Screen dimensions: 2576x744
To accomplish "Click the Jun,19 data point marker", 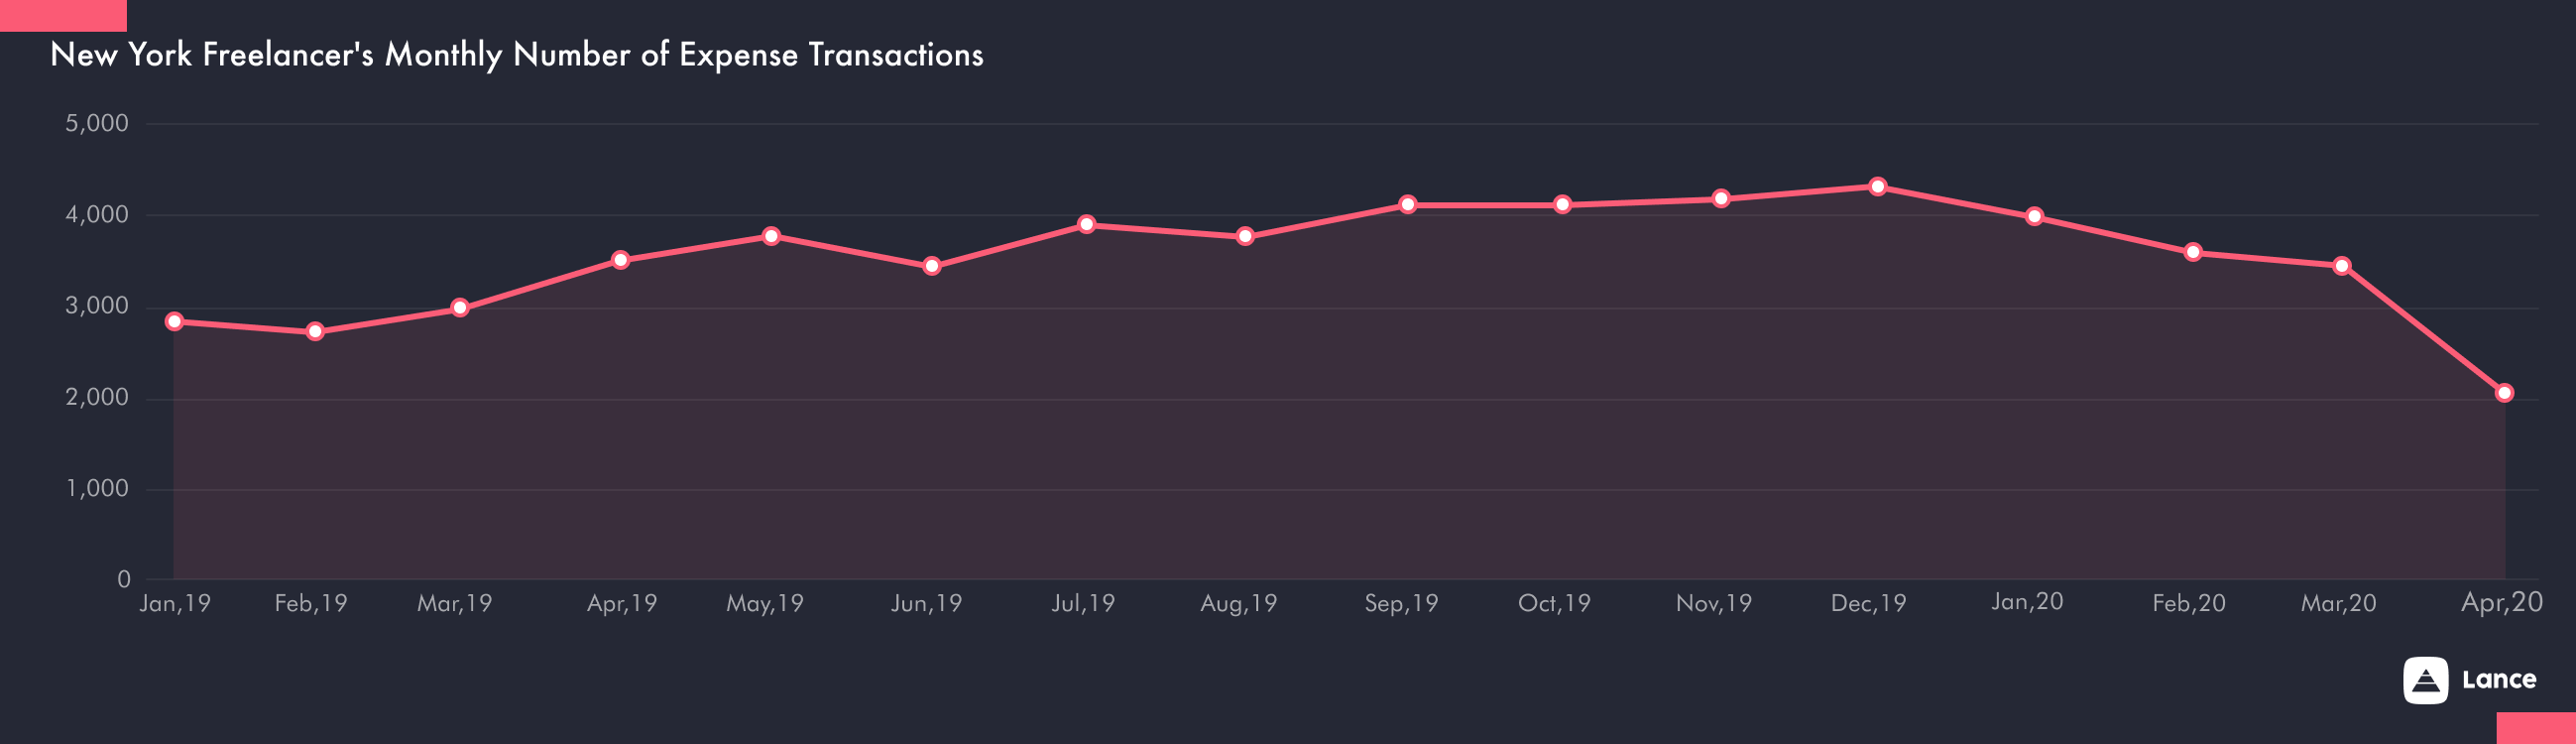I will pos(932,266).
